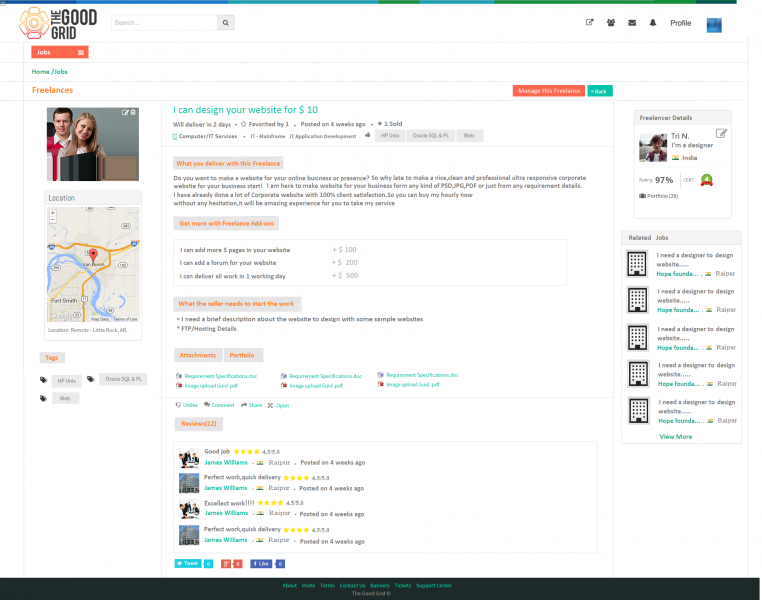
Task: Click in the Search input field
Action: coord(164,22)
